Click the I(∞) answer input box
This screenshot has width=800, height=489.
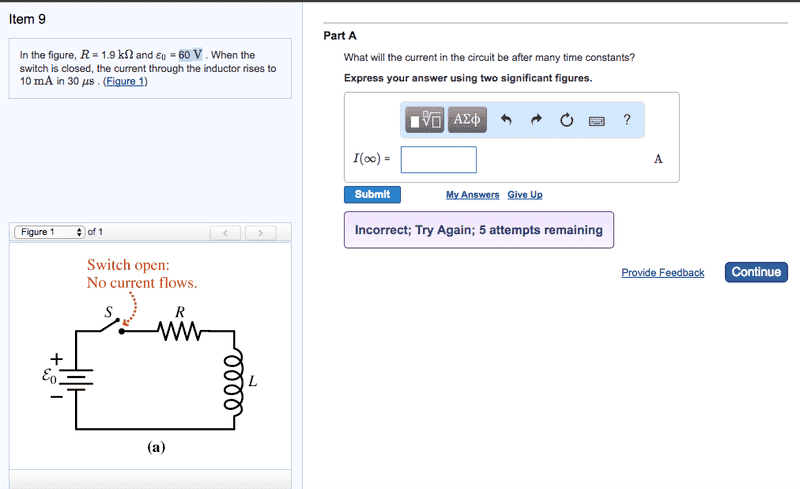click(x=438, y=159)
